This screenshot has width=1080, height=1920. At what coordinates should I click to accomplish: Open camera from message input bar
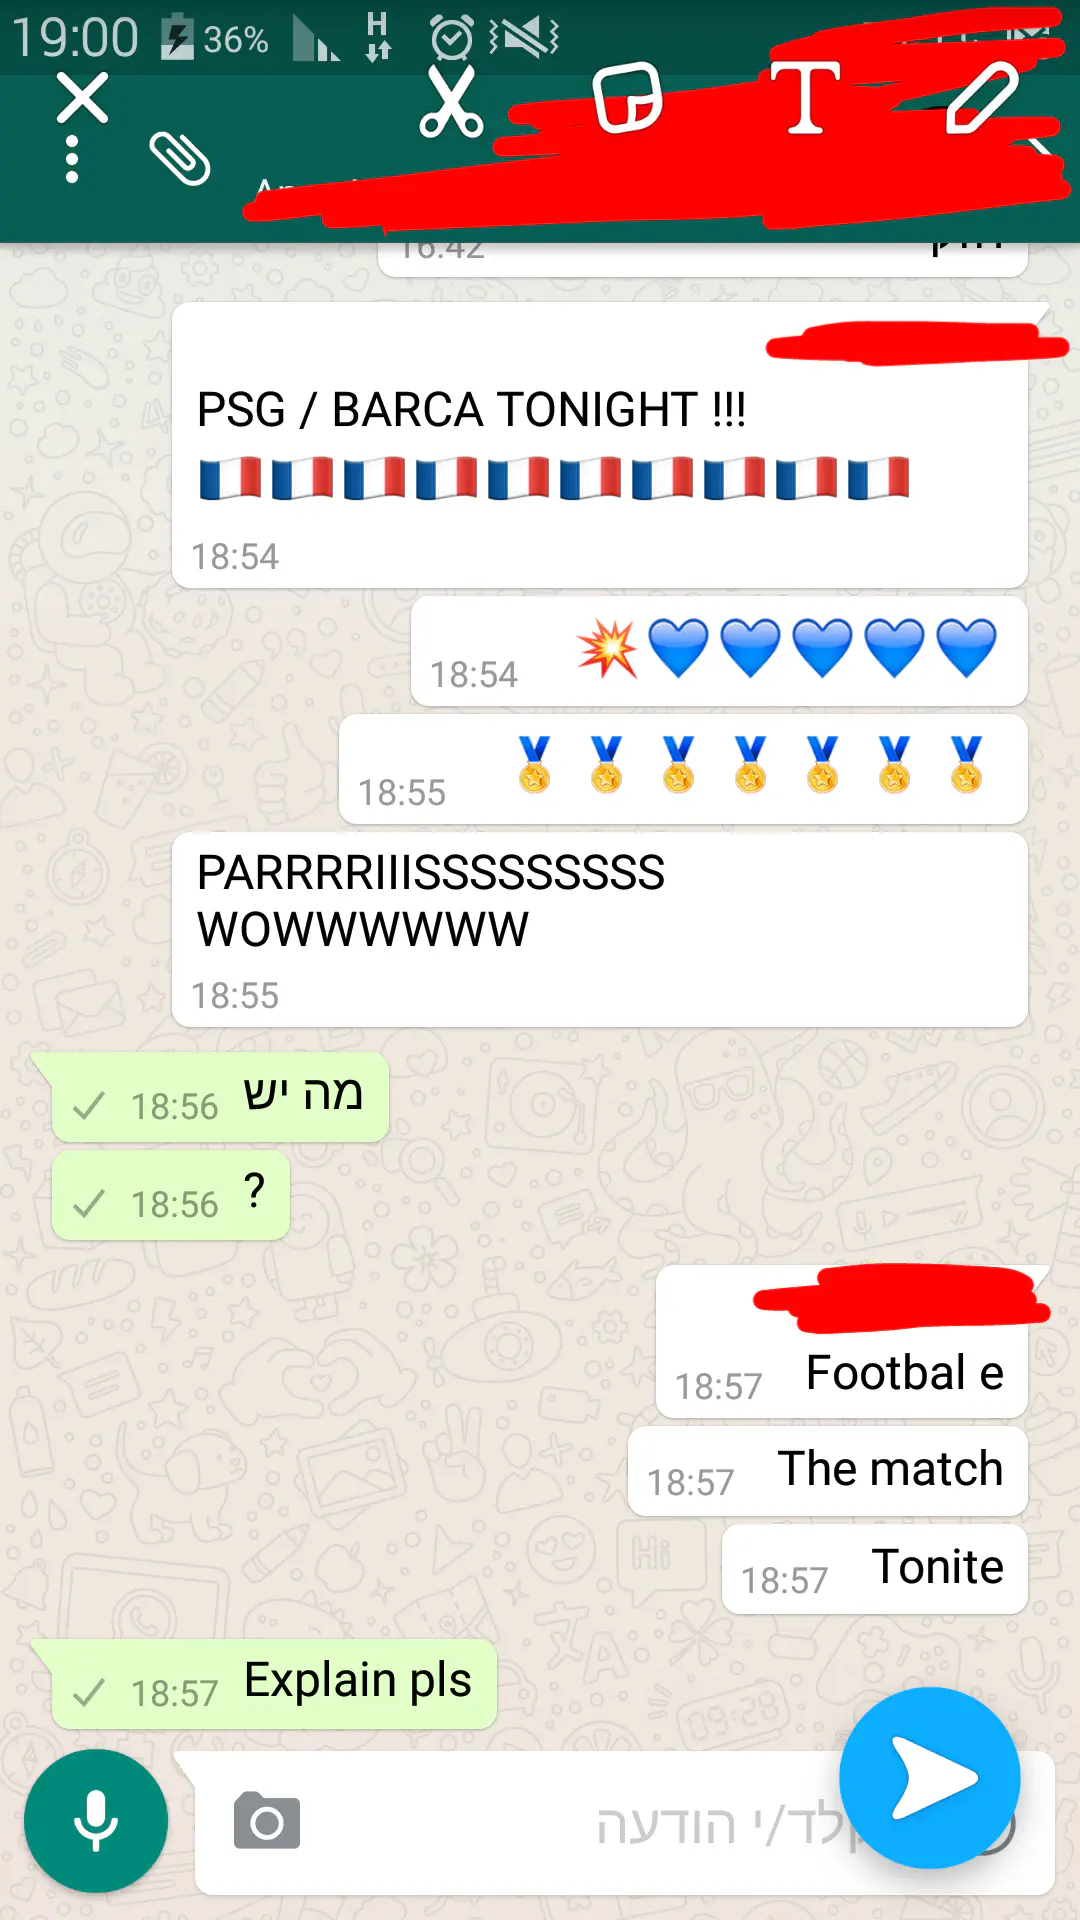(x=267, y=1821)
